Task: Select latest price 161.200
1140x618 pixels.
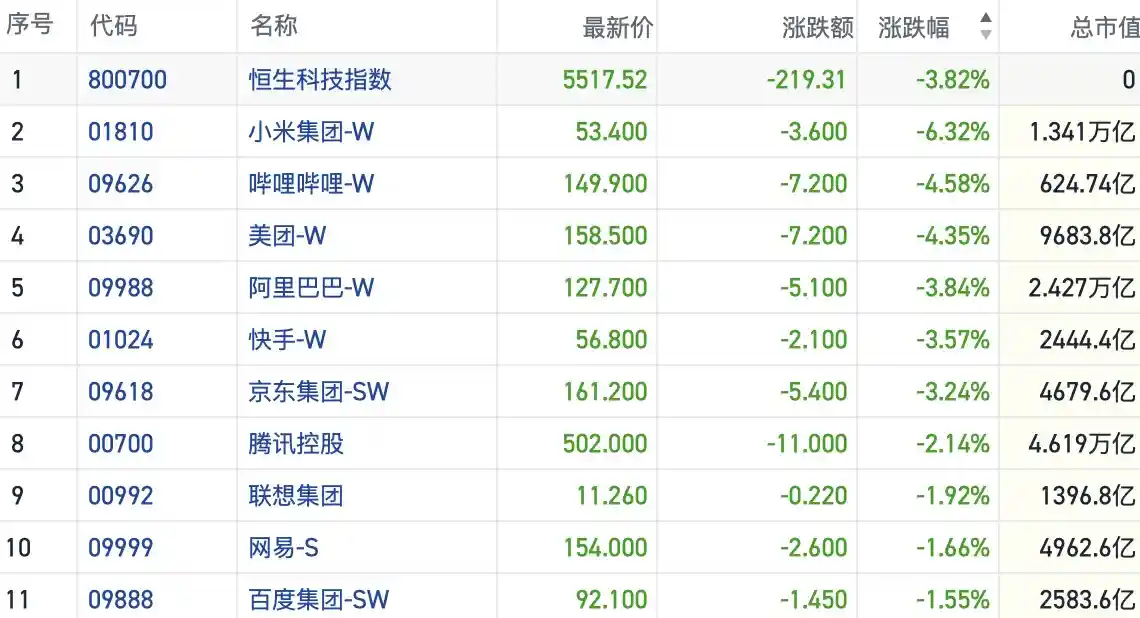Action: tap(606, 392)
